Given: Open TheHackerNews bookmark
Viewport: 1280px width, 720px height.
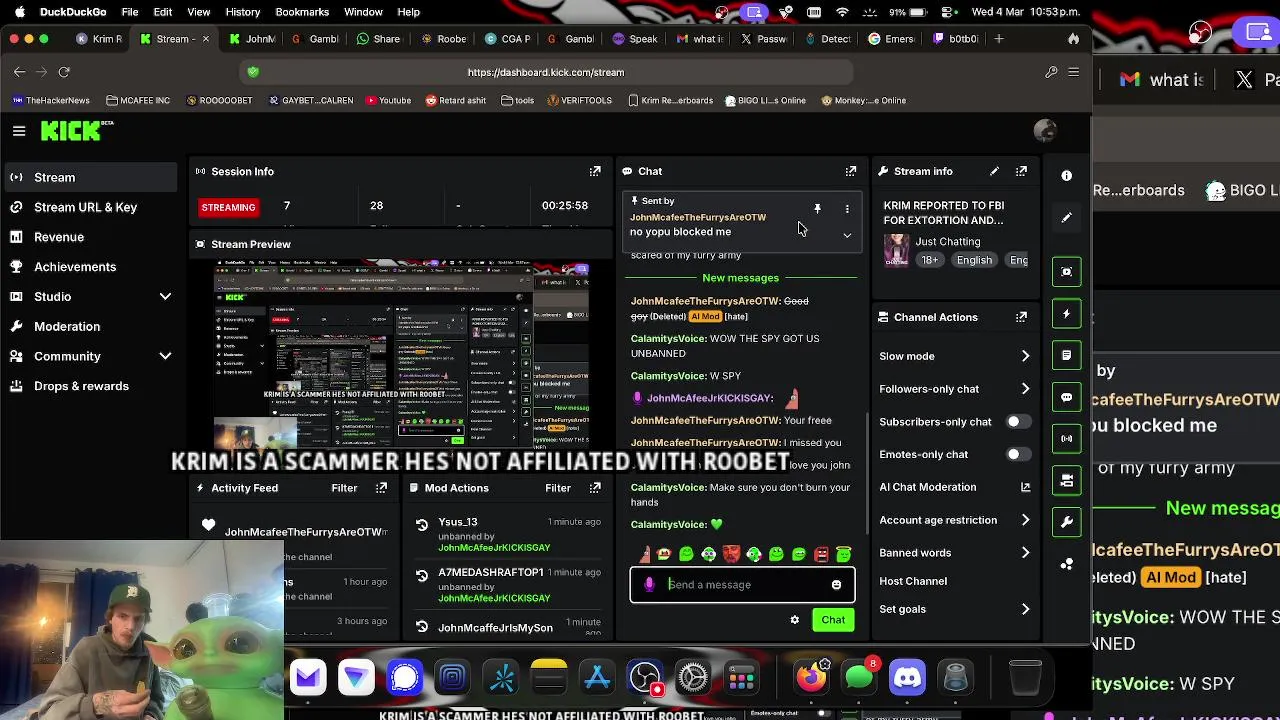Looking at the screenshot, I should point(51,100).
